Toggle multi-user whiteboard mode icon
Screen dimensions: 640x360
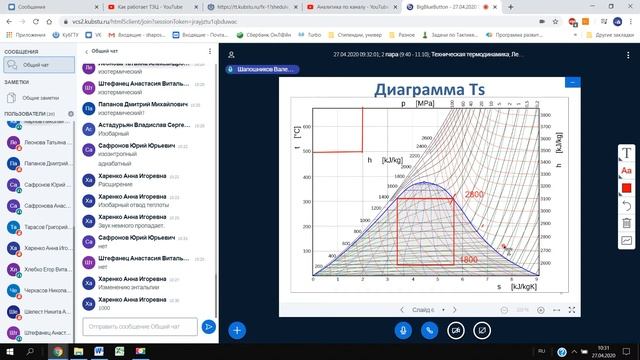point(627,240)
